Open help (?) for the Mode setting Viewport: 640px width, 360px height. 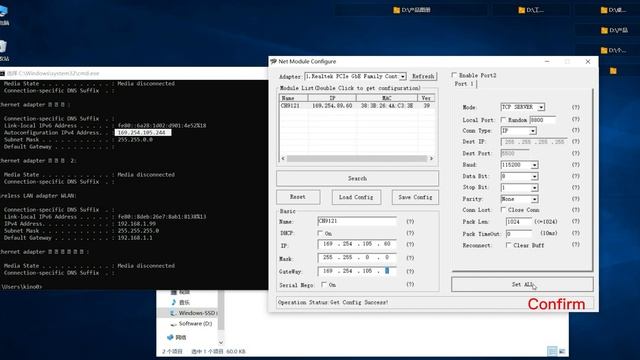(x=576, y=107)
